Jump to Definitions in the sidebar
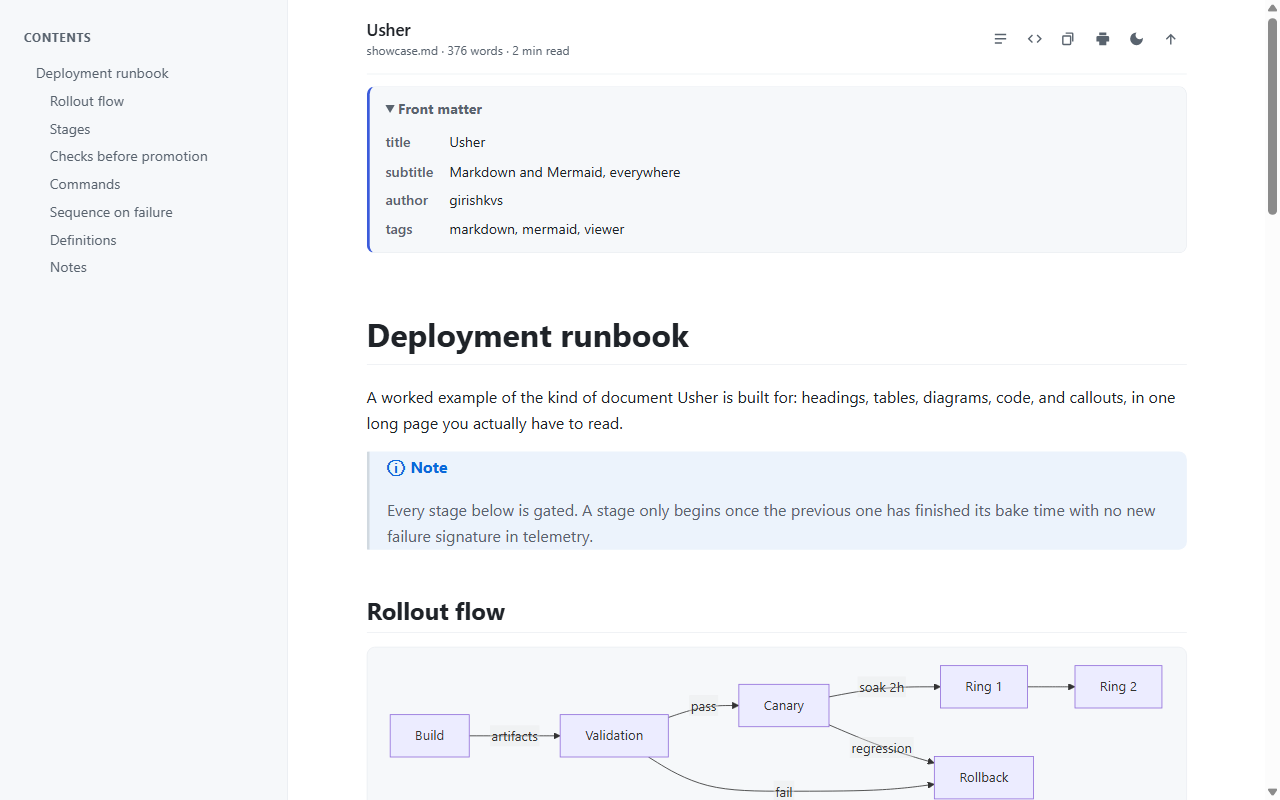 click(x=83, y=240)
